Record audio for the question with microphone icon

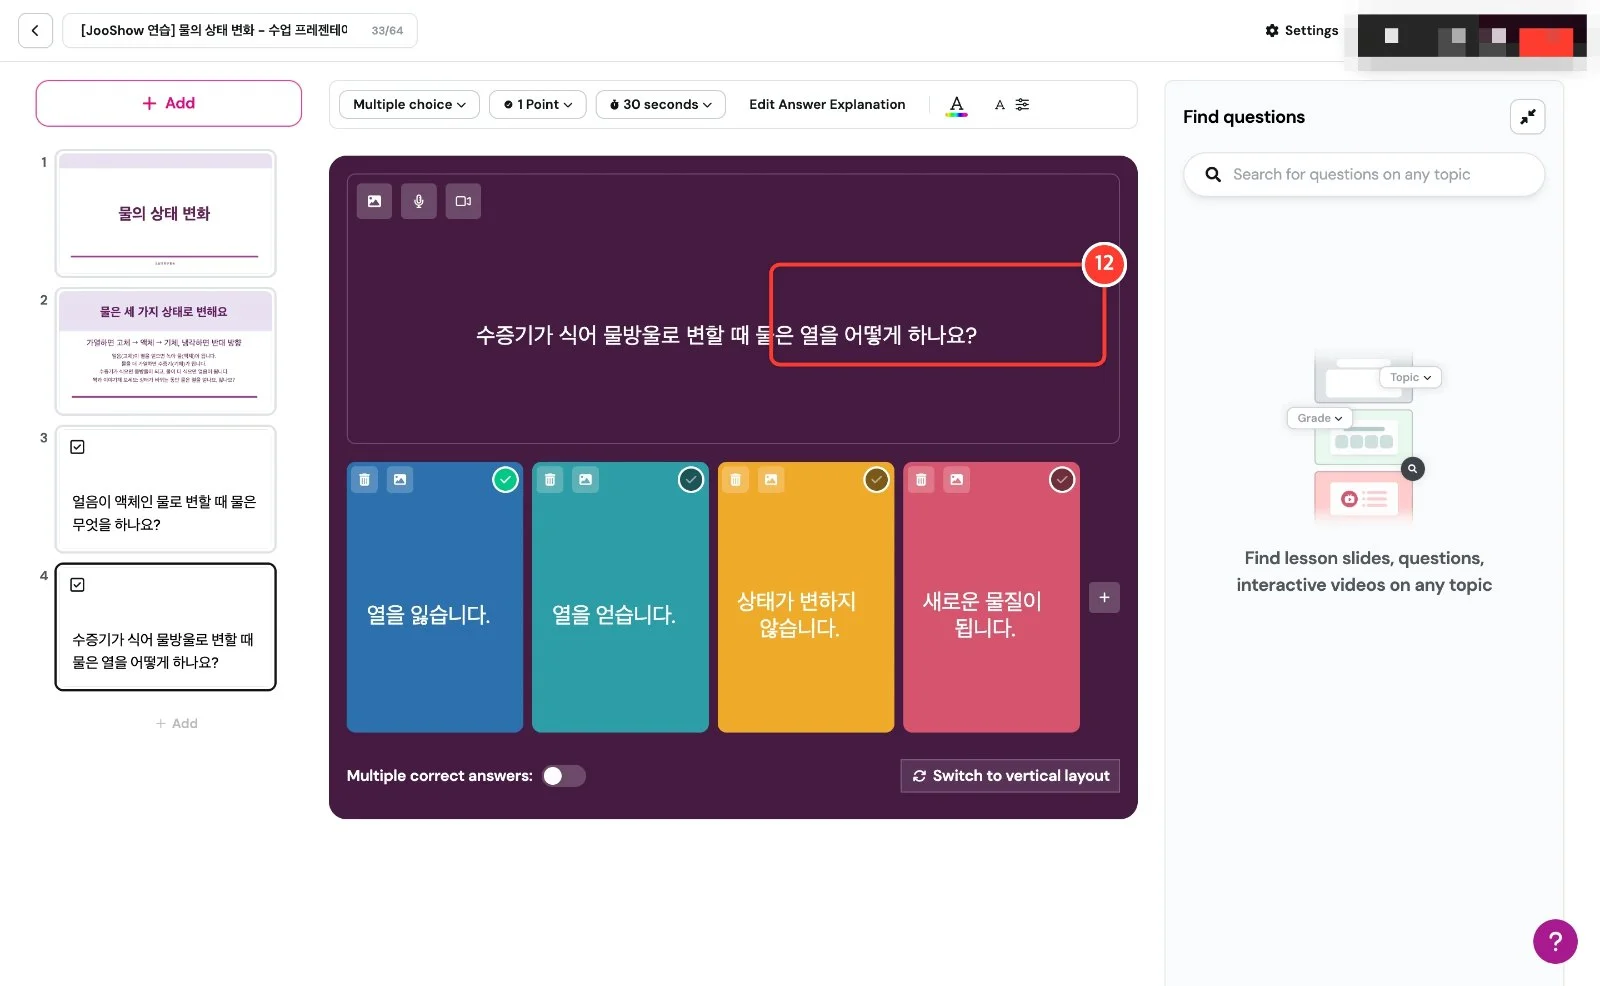[x=419, y=201]
